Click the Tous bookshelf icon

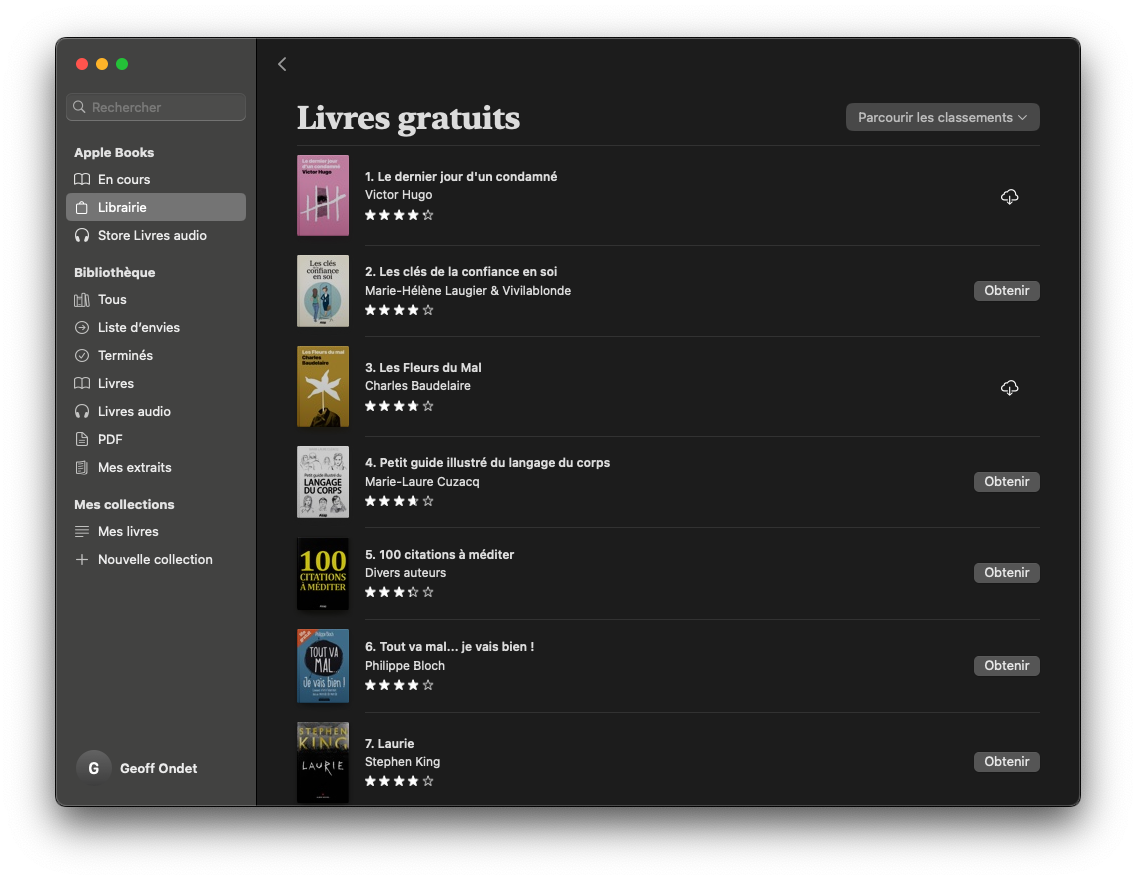(x=82, y=299)
